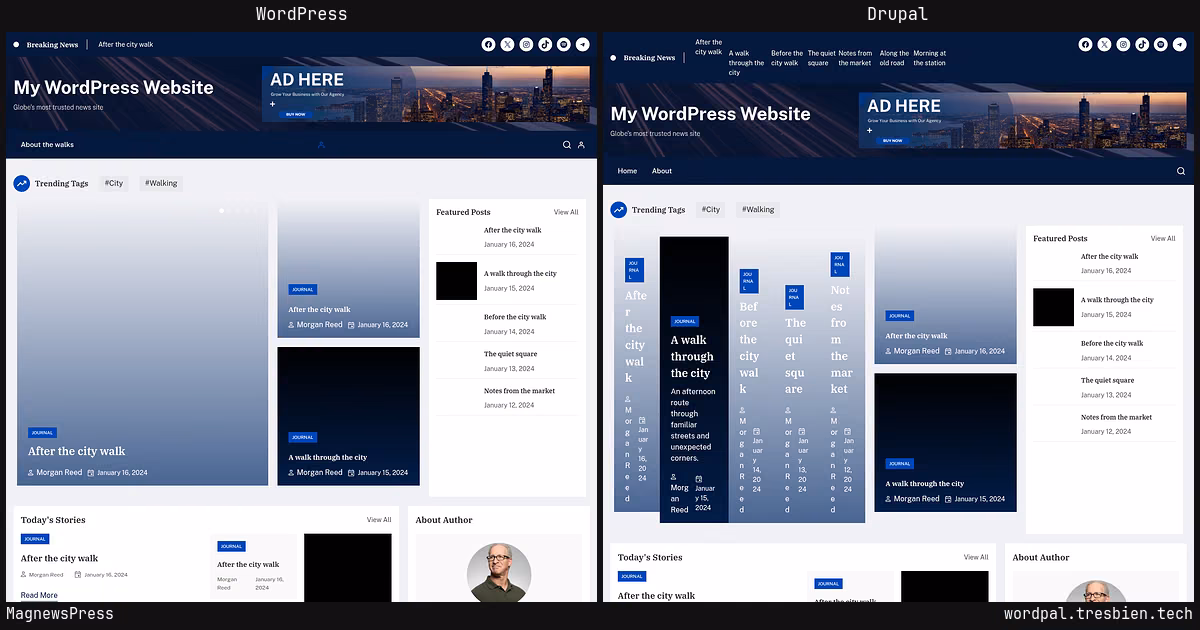
Task: Select the About menu item in Drupal
Action: (x=662, y=171)
